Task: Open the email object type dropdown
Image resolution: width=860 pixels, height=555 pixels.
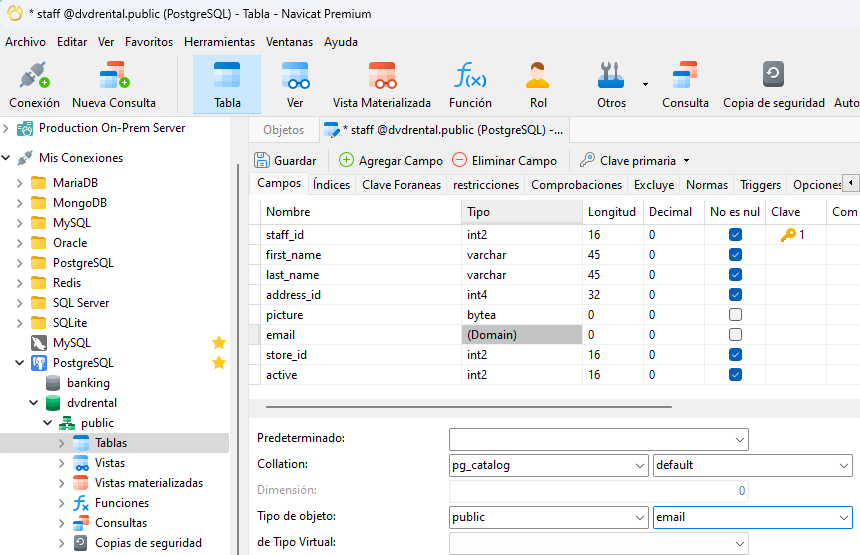Action: [844, 517]
